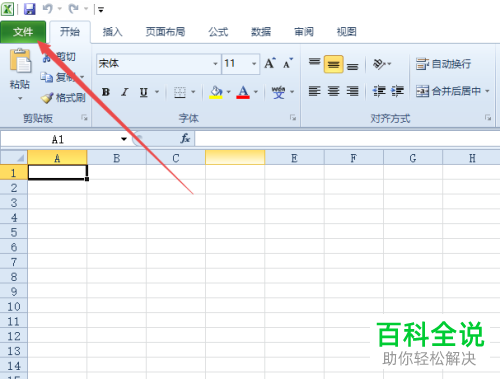Image resolution: width=500 pixels, height=379 pixels.
Task: Select column G header
Action: click(x=413, y=158)
